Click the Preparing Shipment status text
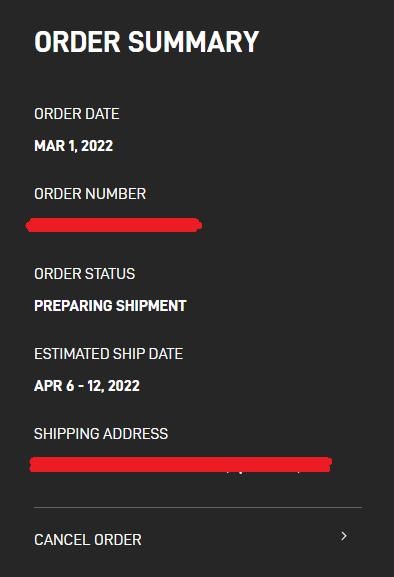Screen dimensions: 394x577 pos(110,305)
